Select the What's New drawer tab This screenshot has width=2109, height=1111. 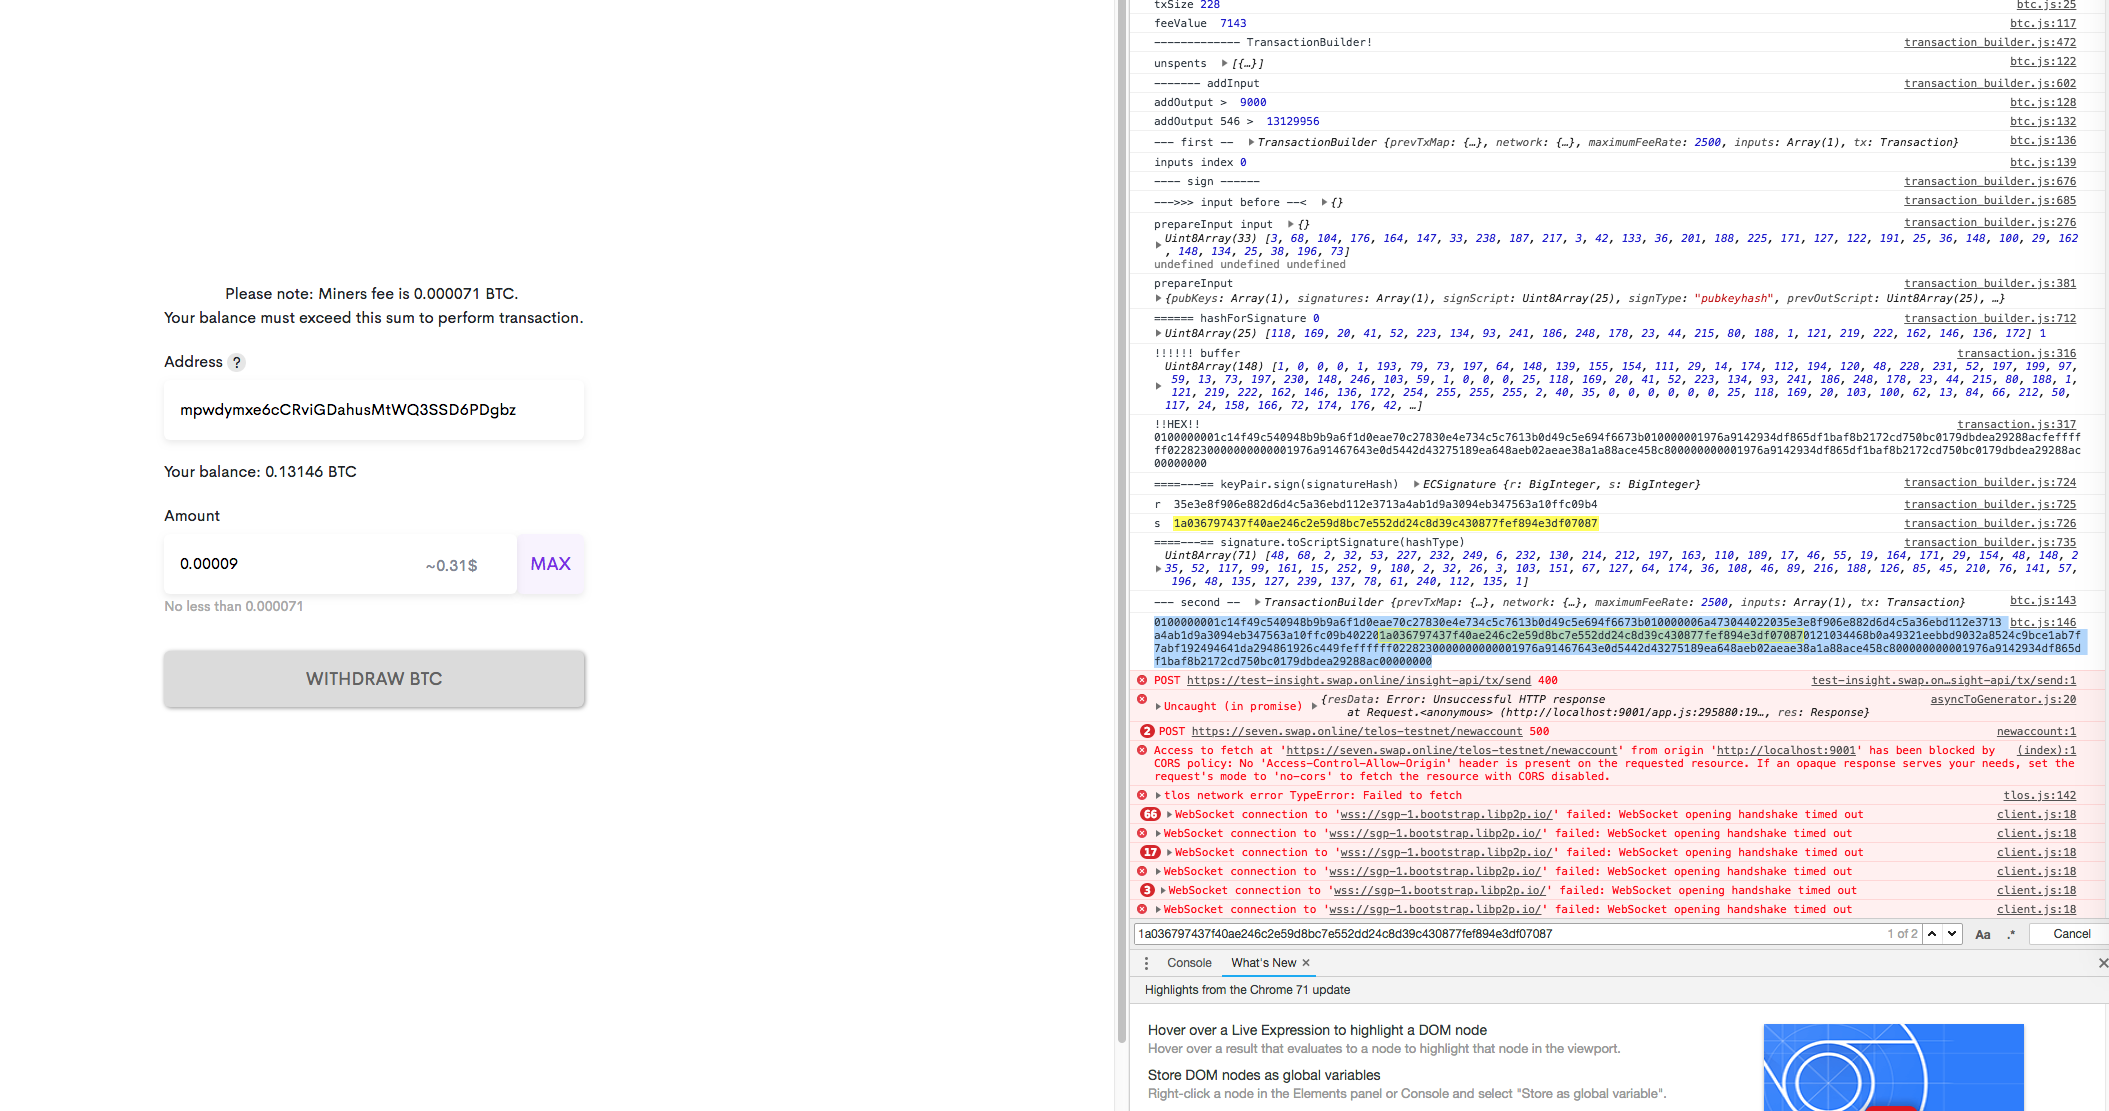coord(1263,963)
